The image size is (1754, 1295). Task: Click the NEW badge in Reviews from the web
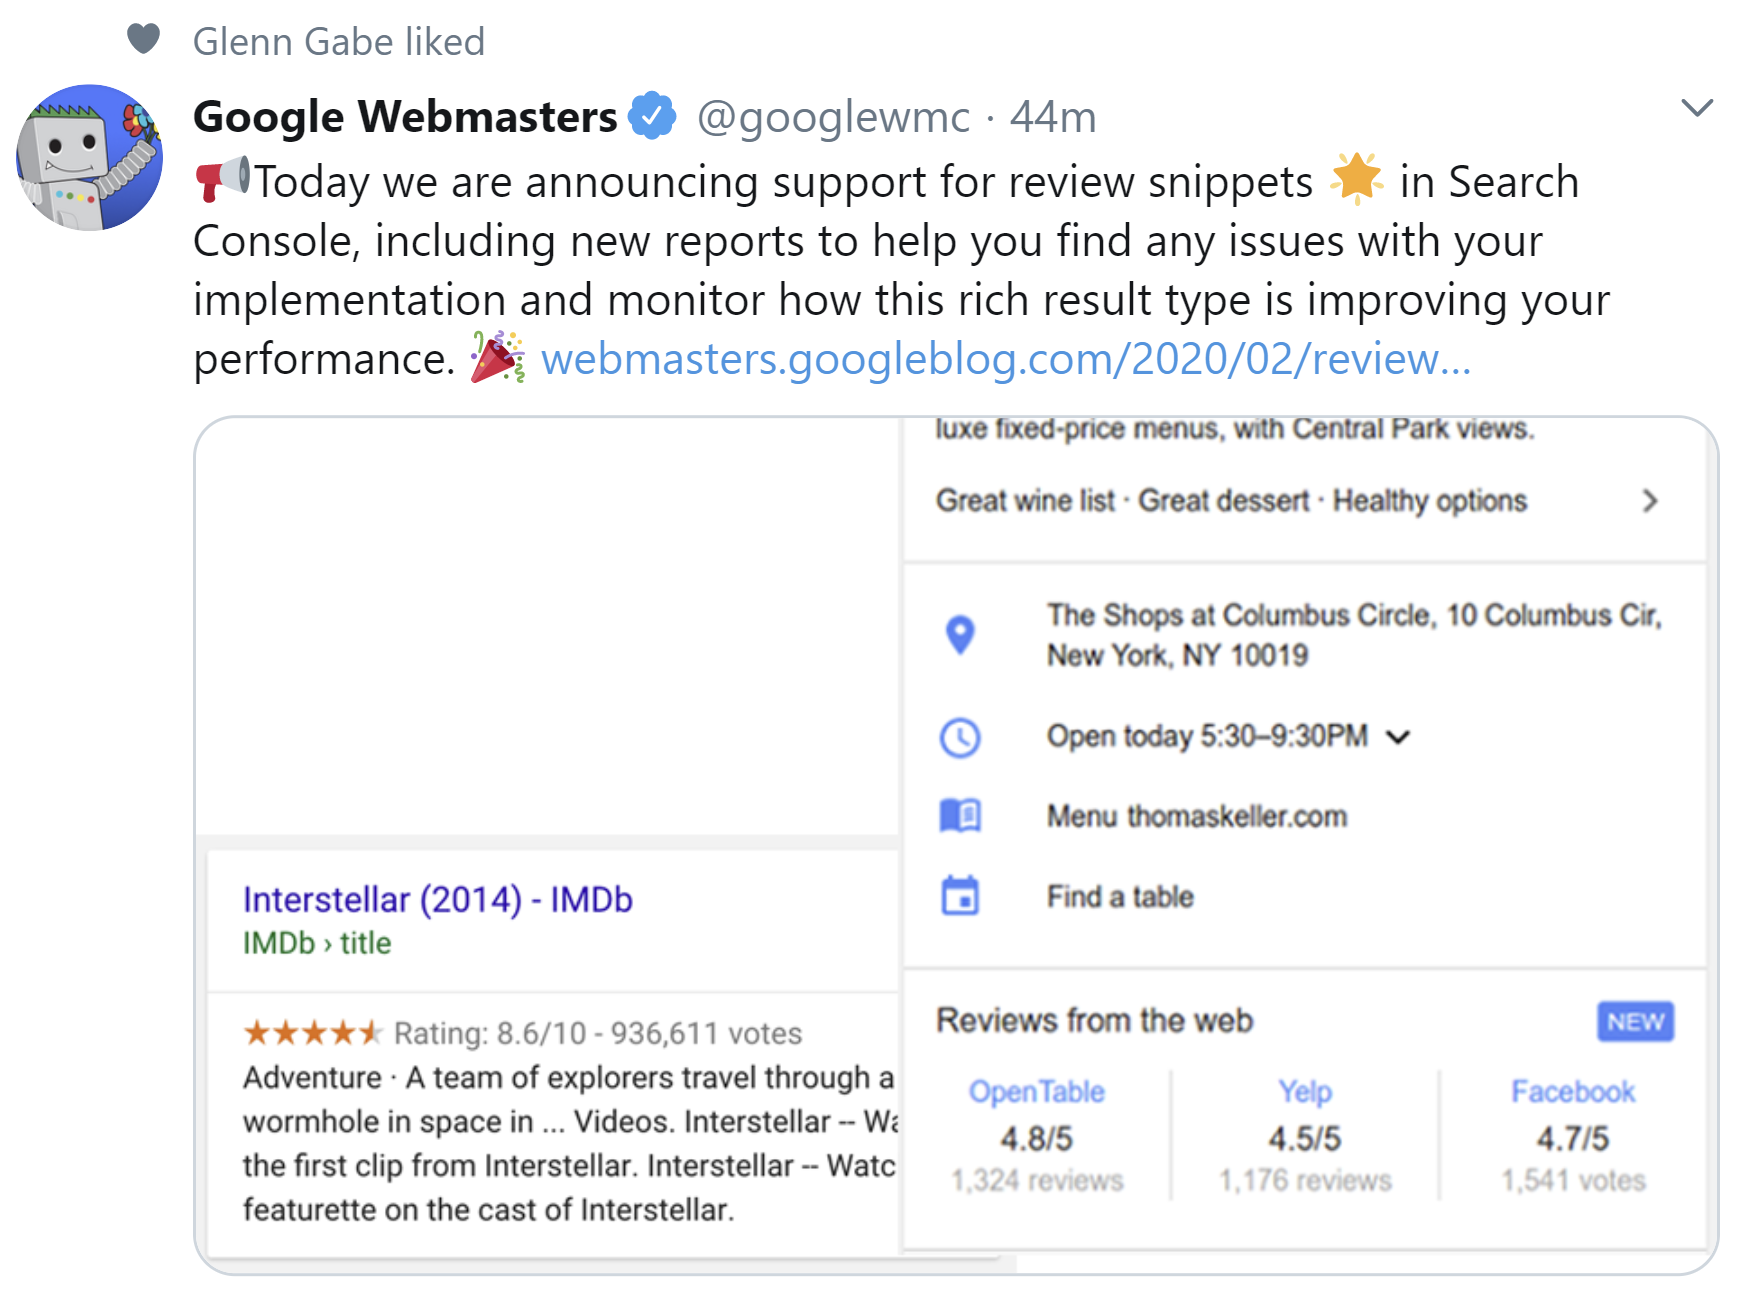pyautogui.click(x=1636, y=1021)
